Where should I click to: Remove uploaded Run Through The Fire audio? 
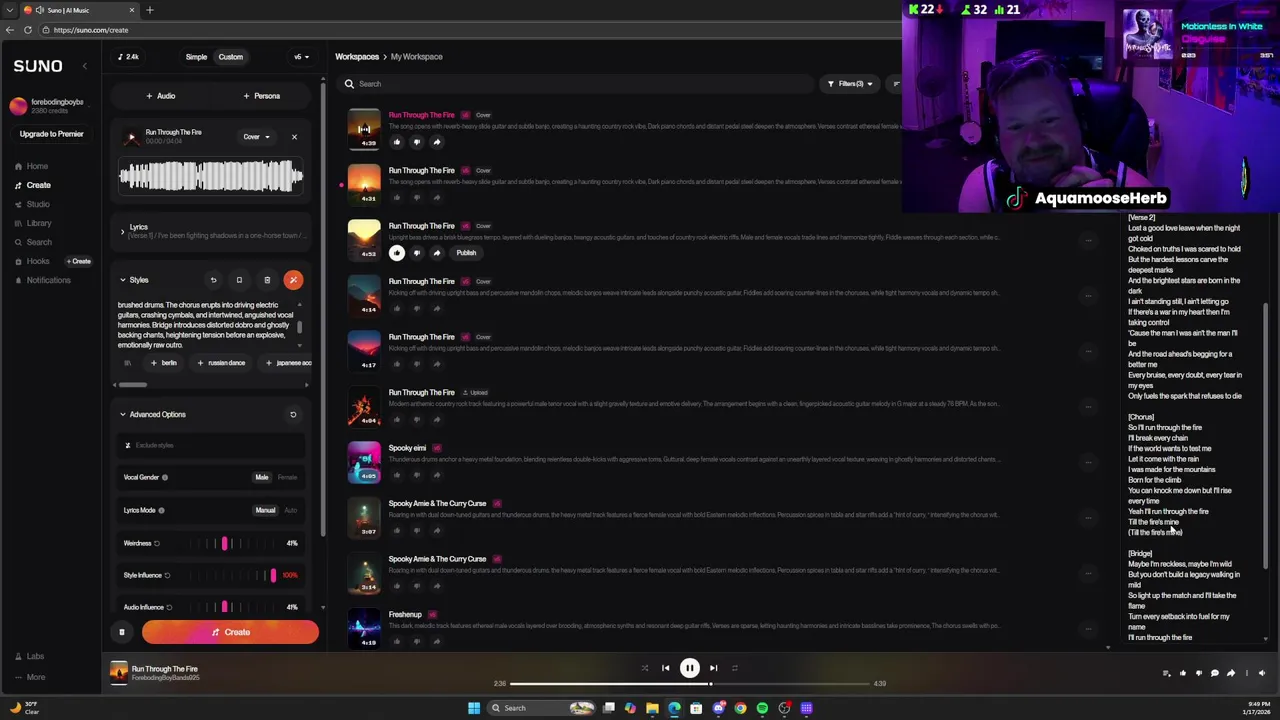coord(294,137)
